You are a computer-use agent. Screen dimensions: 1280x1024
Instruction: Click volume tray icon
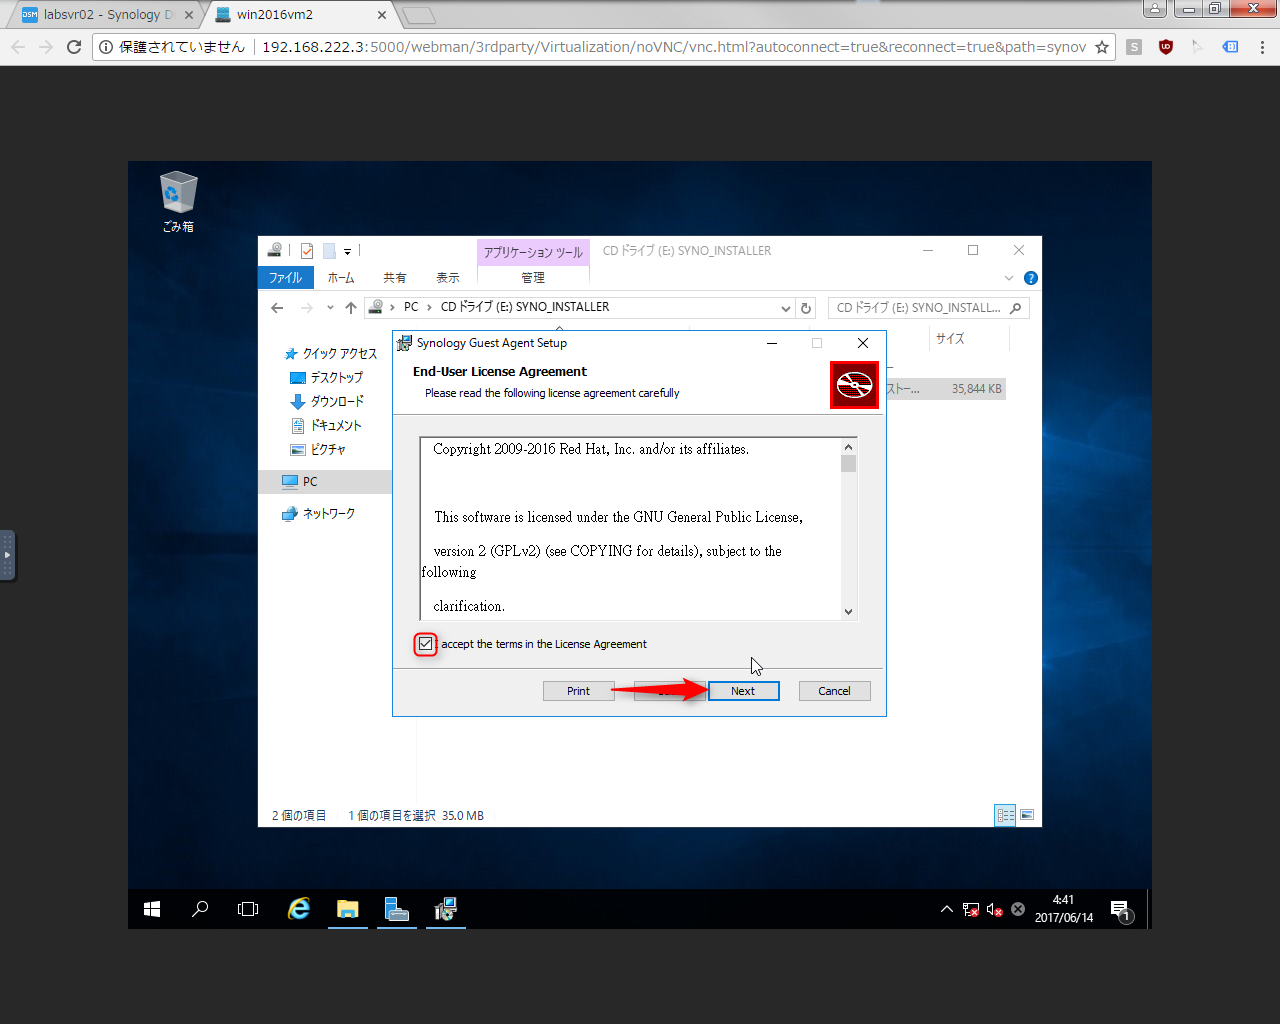pos(994,909)
